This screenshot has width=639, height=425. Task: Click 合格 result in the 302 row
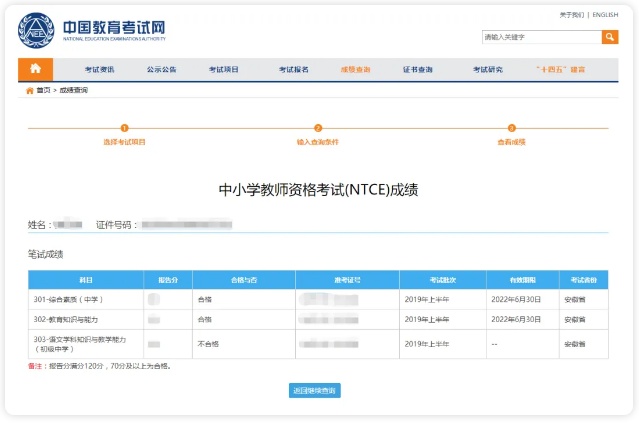click(x=205, y=319)
